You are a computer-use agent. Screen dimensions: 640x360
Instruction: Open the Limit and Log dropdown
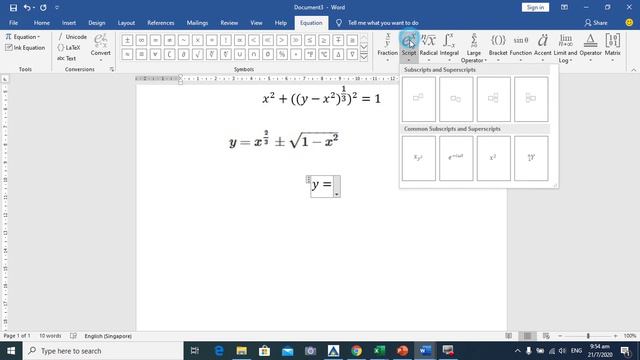pyautogui.click(x=565, y=48)
